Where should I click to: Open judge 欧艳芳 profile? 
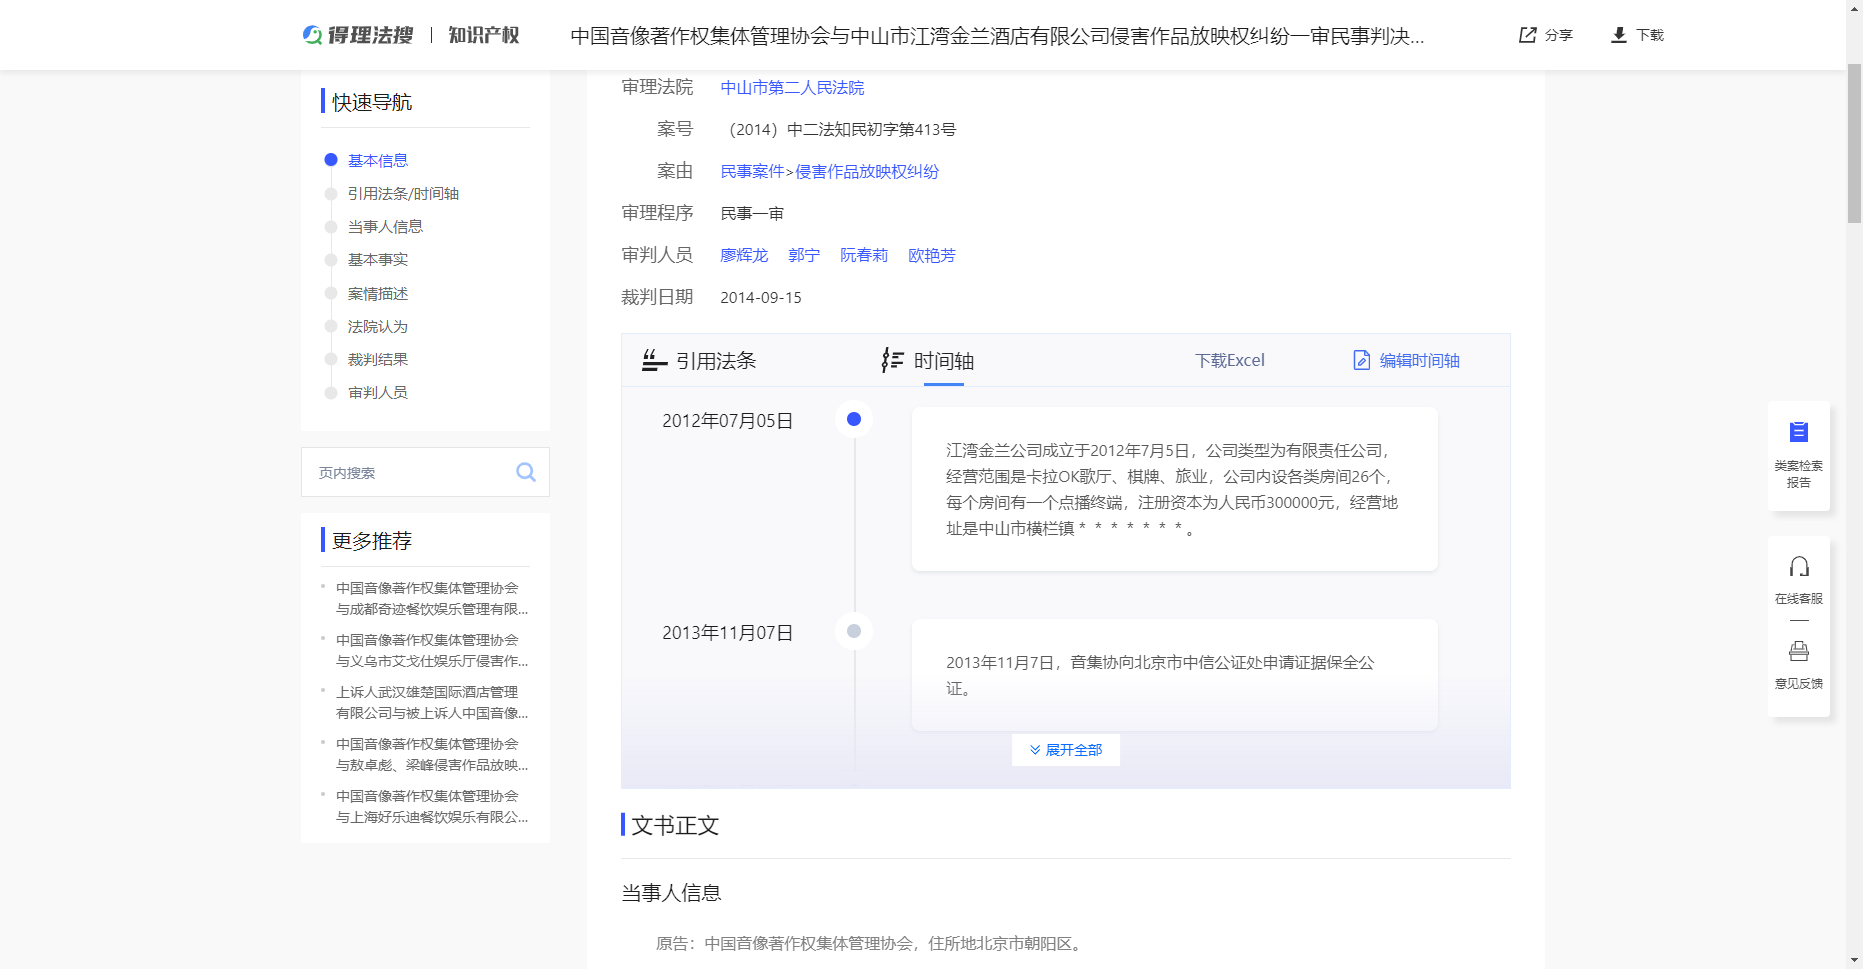click(x=932, y=256)
